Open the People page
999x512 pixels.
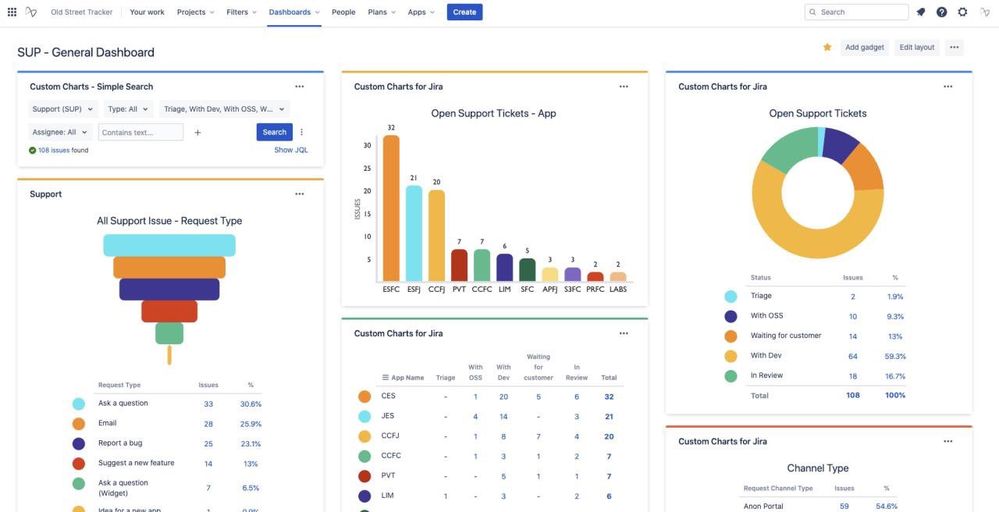click(343, 12)
